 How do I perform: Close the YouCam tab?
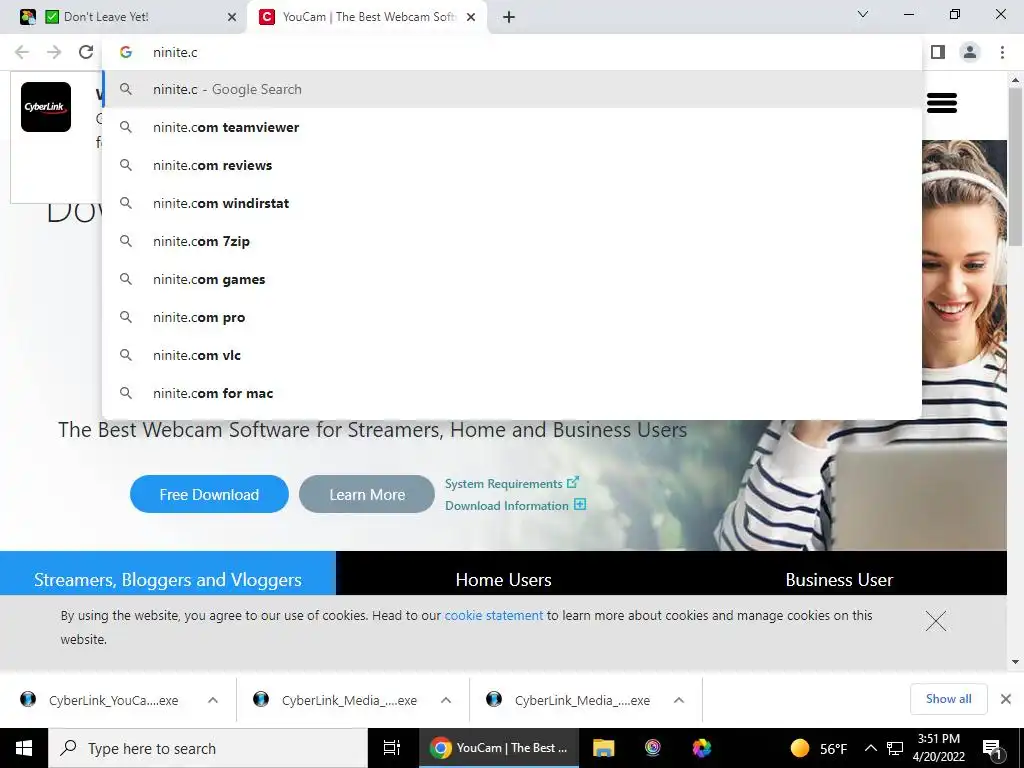pos(471,17)
